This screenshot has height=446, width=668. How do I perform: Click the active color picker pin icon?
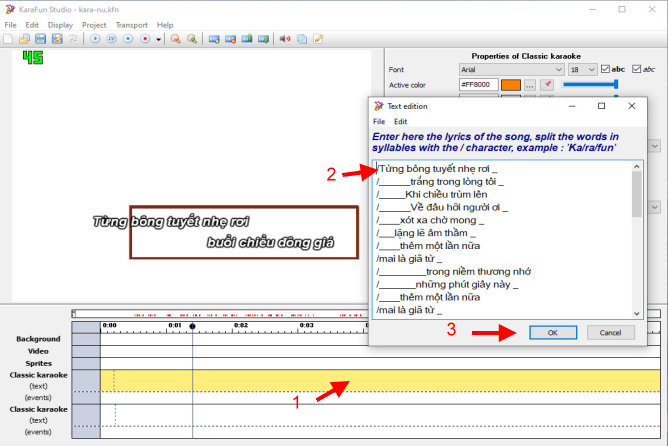547,86
